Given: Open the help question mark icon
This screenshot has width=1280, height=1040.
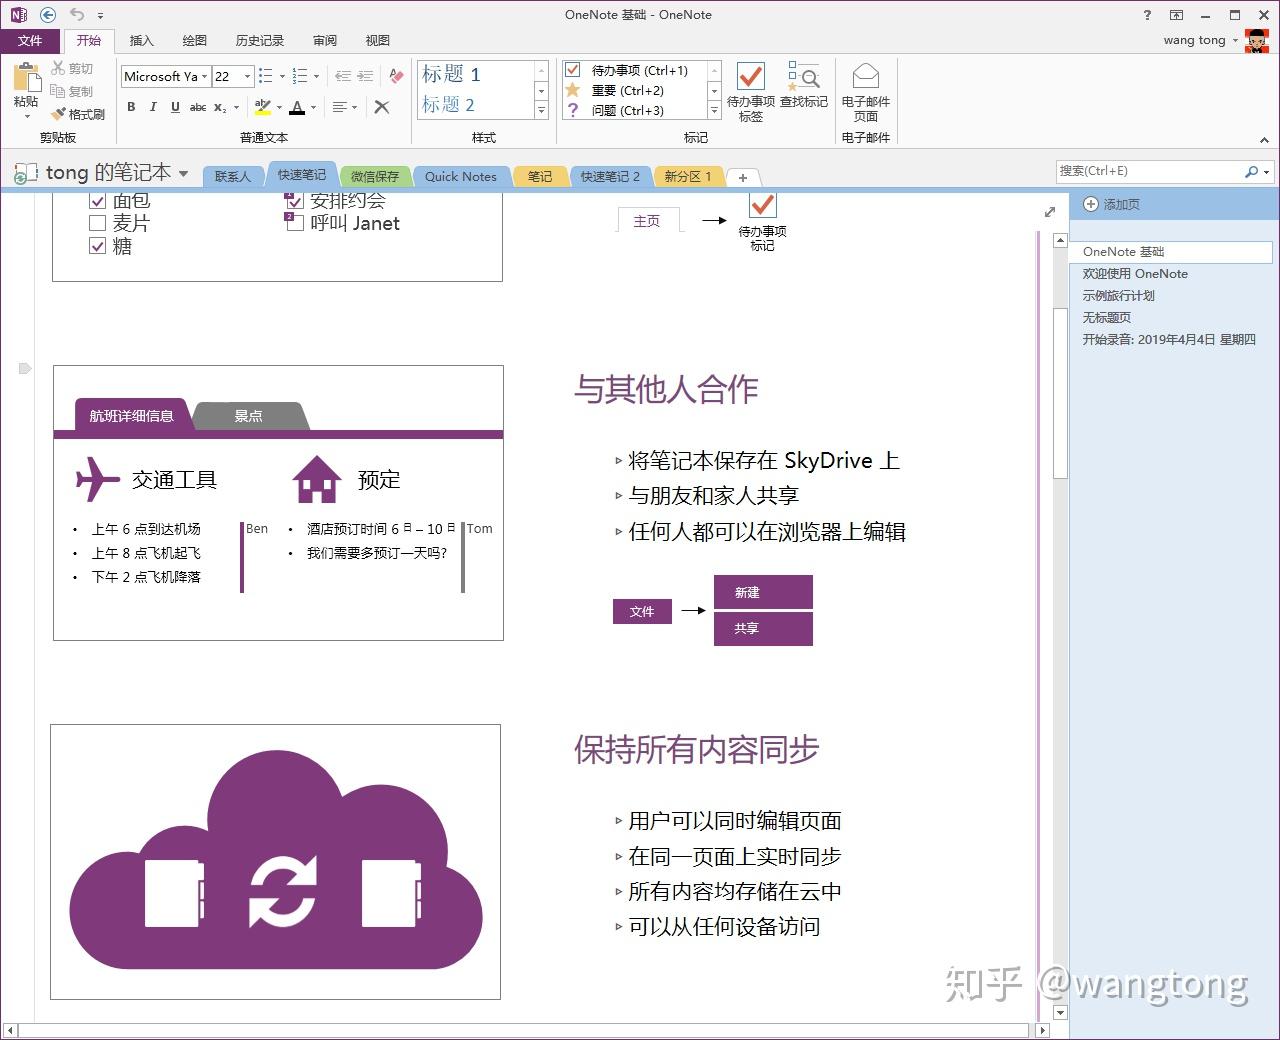Looking at the screenshot, I should (x=1147, y=15).
